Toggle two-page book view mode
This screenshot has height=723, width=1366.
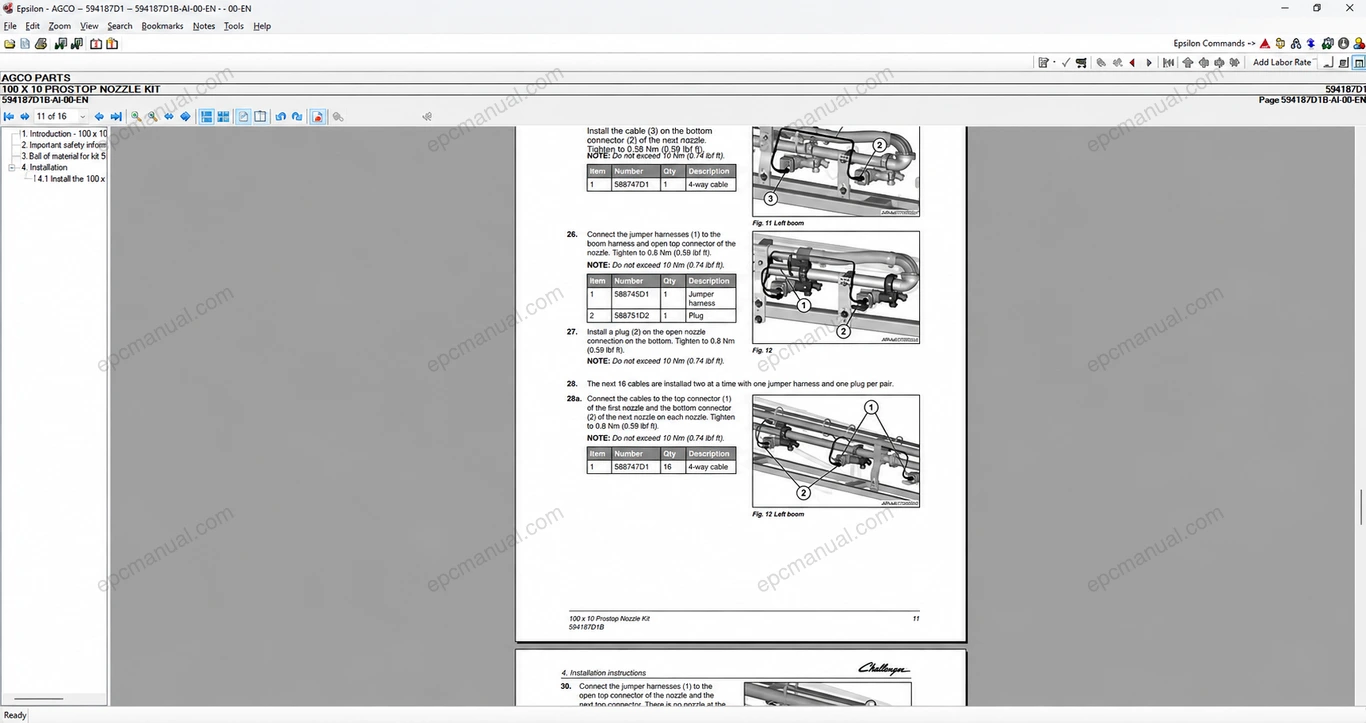pos(260,116)
